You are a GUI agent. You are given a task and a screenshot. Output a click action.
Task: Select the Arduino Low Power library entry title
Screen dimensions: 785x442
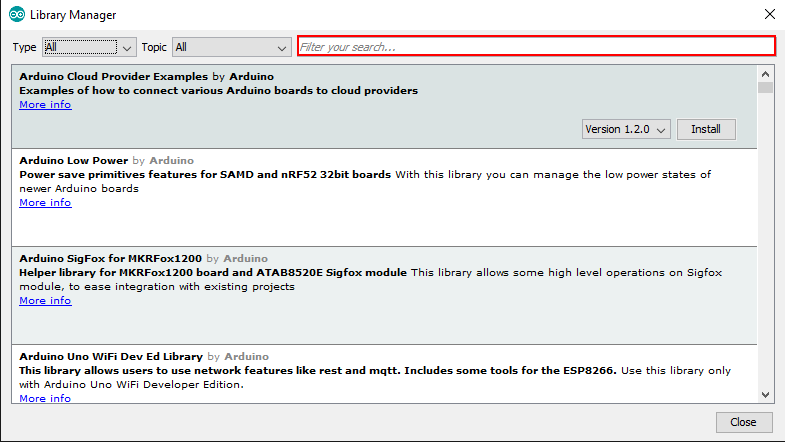coord(74,161)
